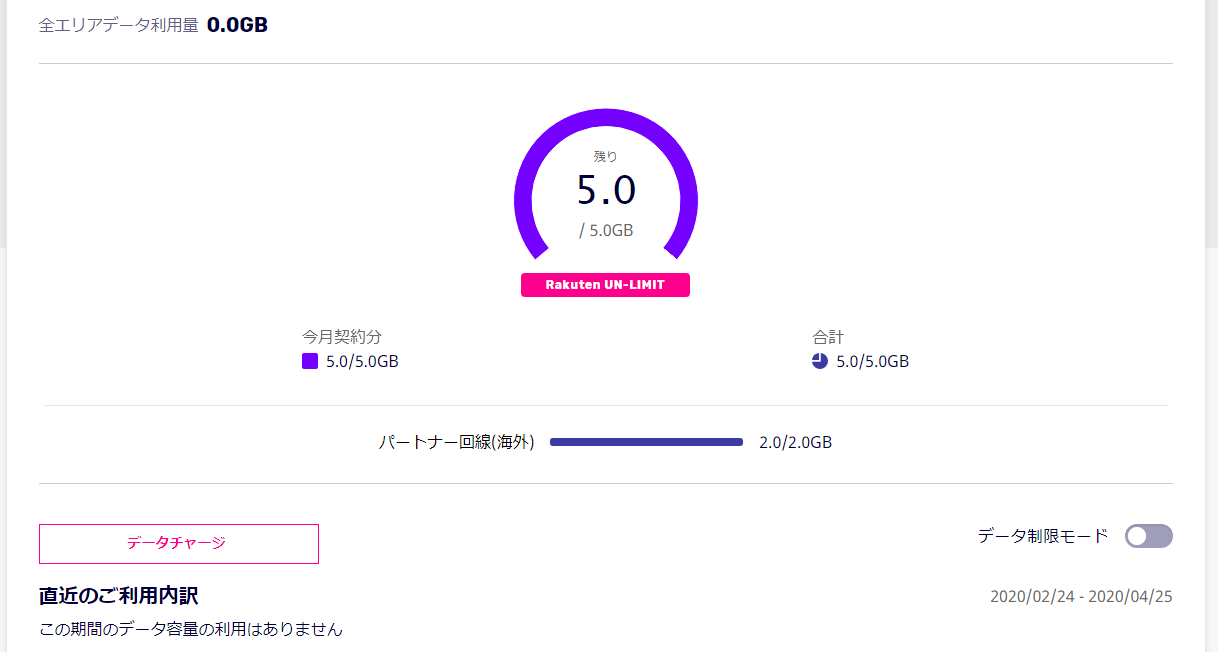The height and width of the screenshot is (652, 1218).
Task: Click the 合計 heading
Action: 828,337
